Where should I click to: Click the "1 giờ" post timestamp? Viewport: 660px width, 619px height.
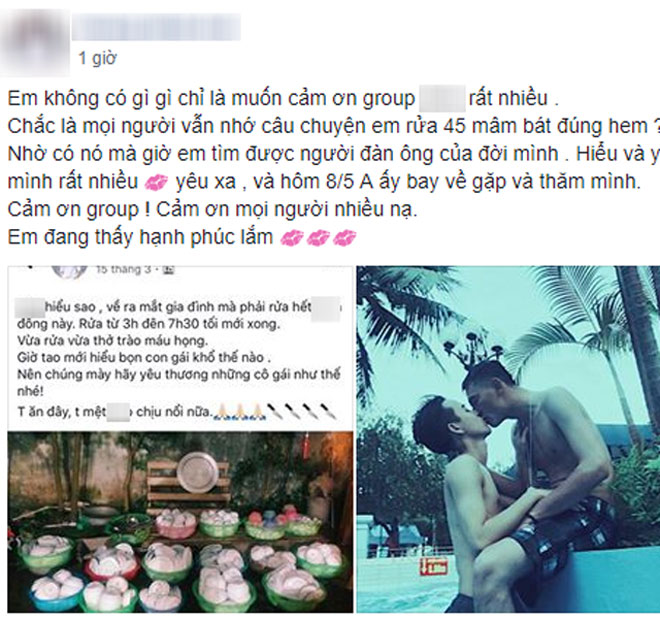97,58
